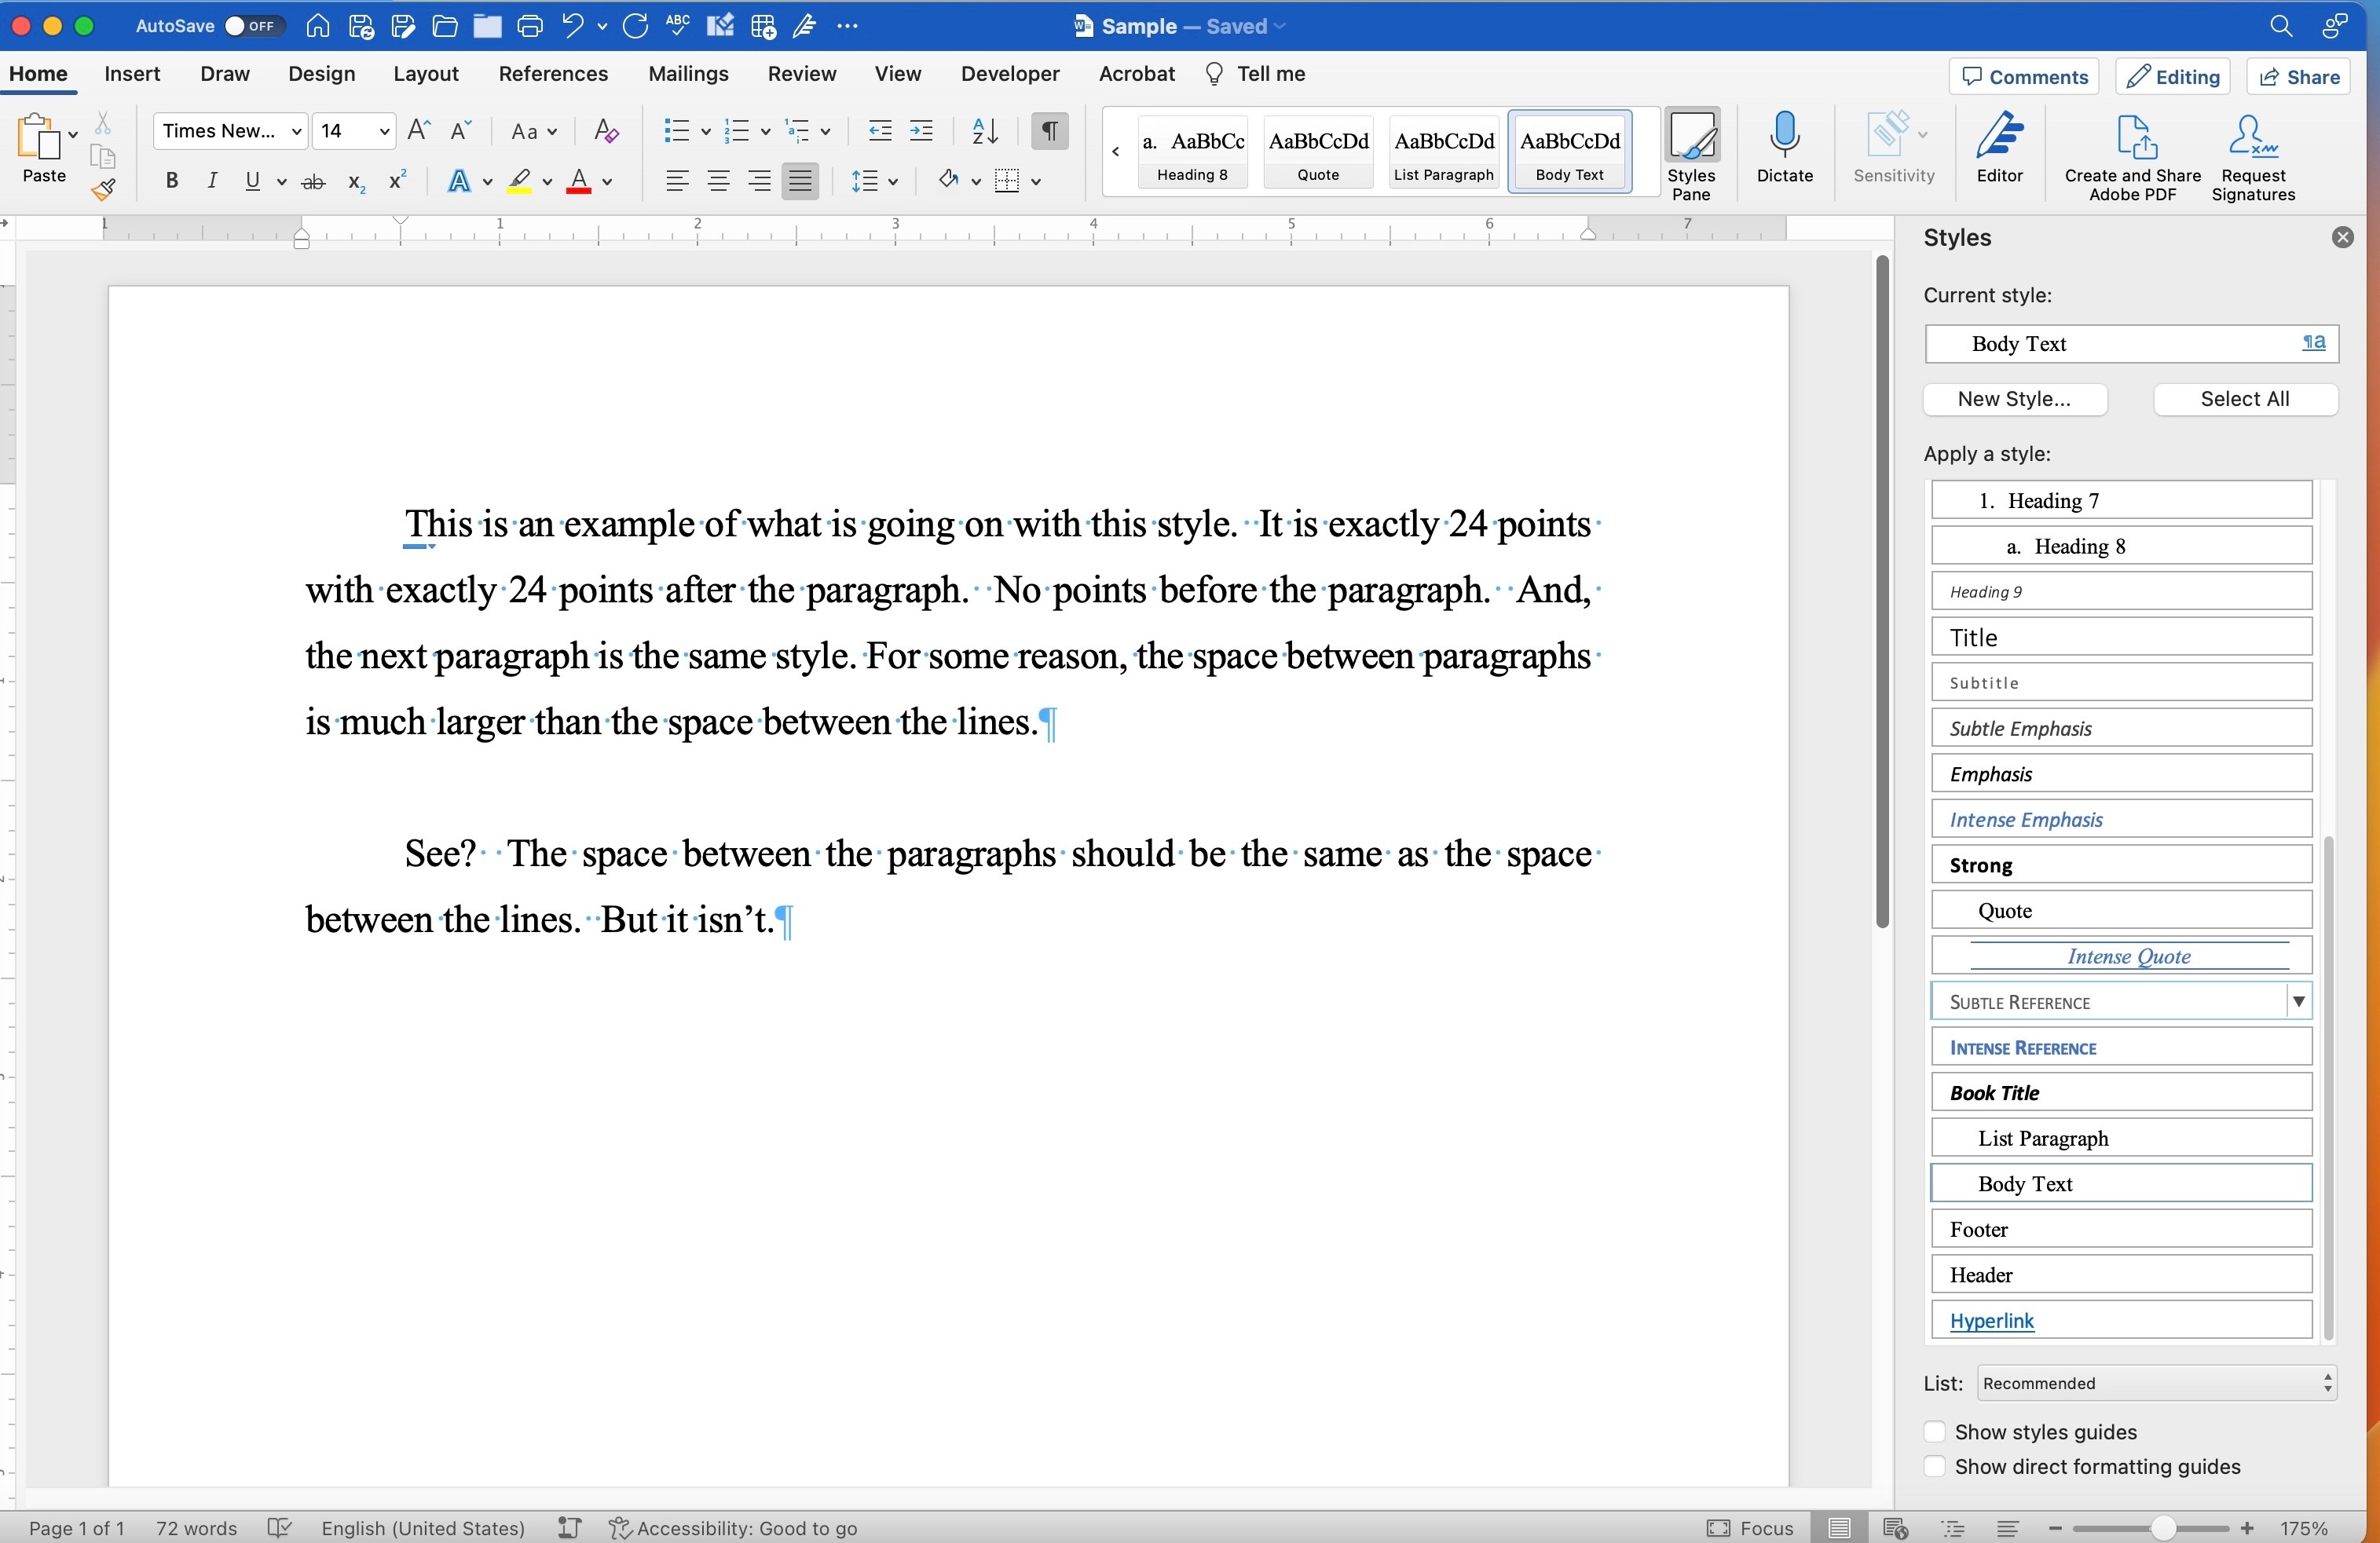Click the yellow text highlight color
Screen dimensions: 2380x1543
click(x=519, y=181)
